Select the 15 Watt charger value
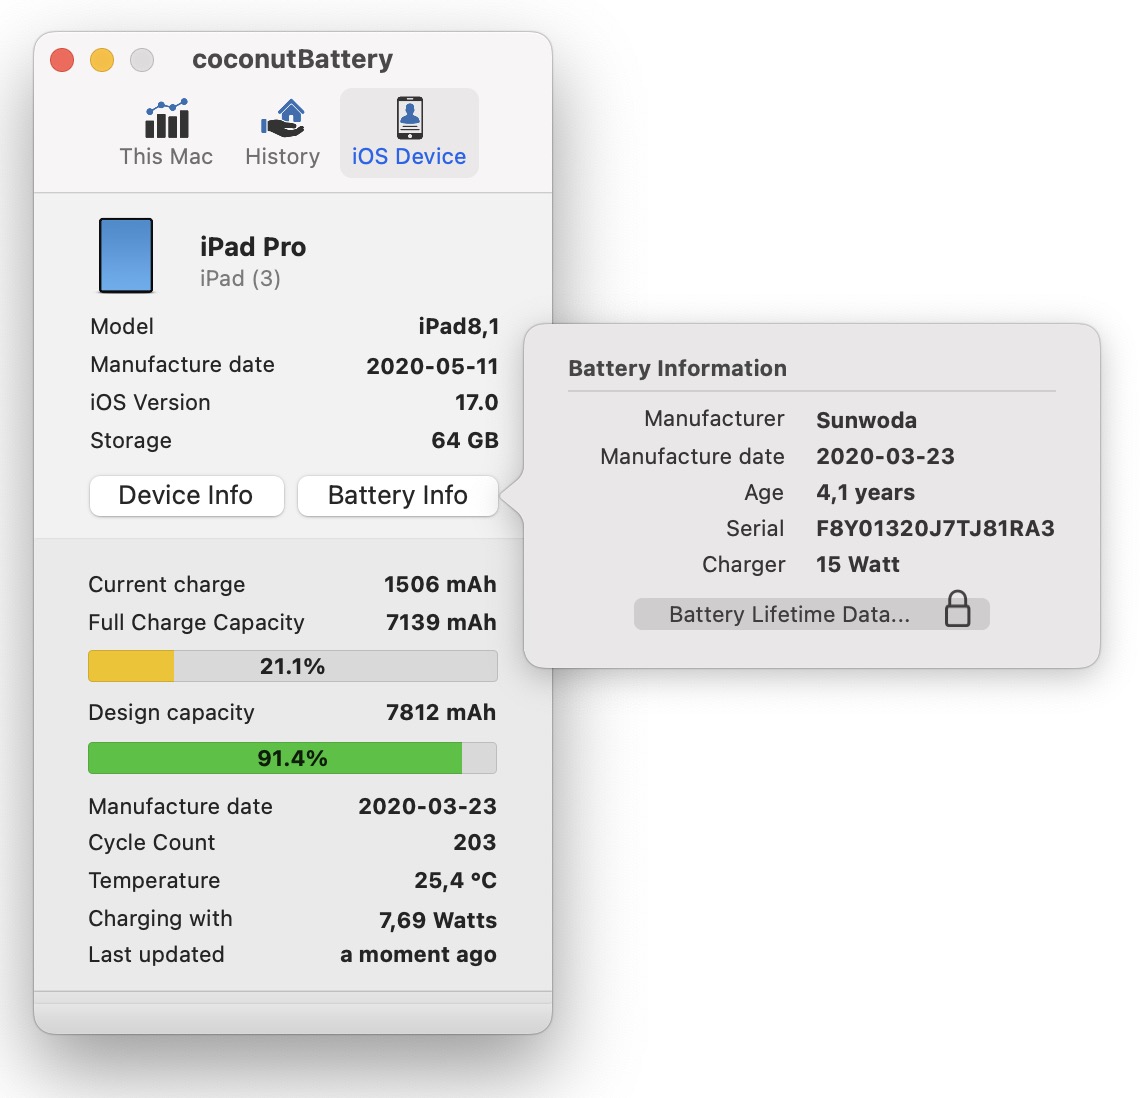The image size is (1148, 1098). [858, 564]
